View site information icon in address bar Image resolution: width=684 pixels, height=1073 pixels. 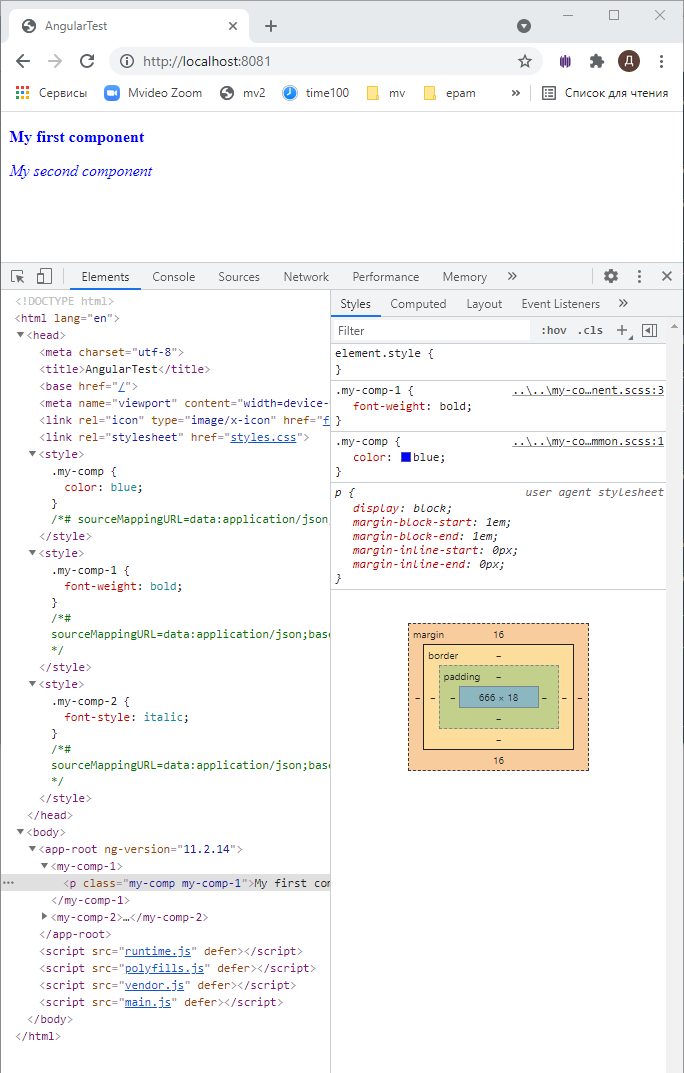pyautogui.click(x=127, y=62)
